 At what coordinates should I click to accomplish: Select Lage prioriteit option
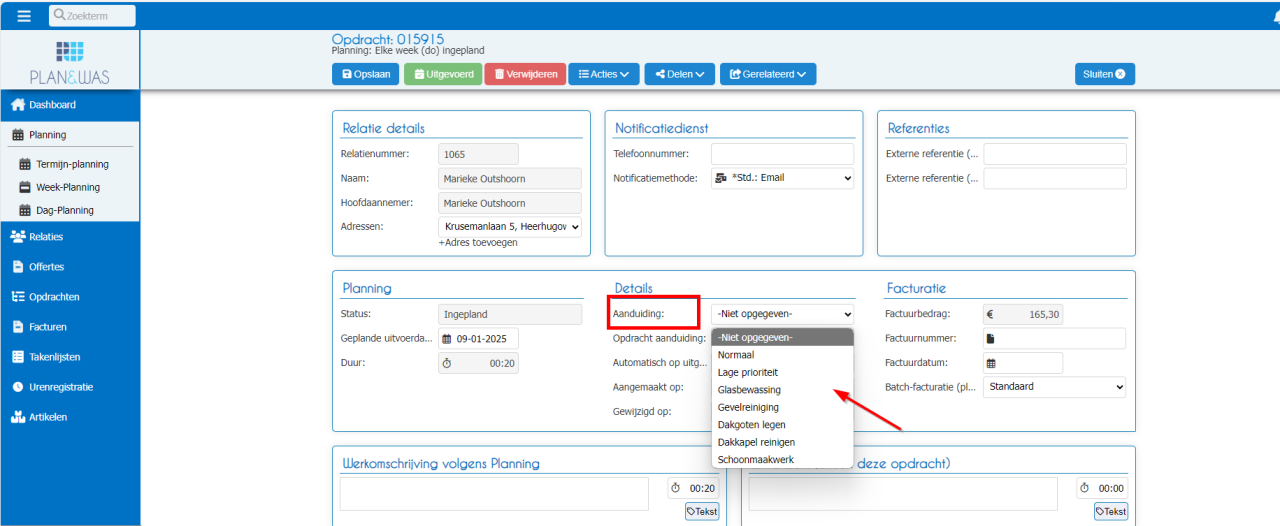(x=782, y=372)
